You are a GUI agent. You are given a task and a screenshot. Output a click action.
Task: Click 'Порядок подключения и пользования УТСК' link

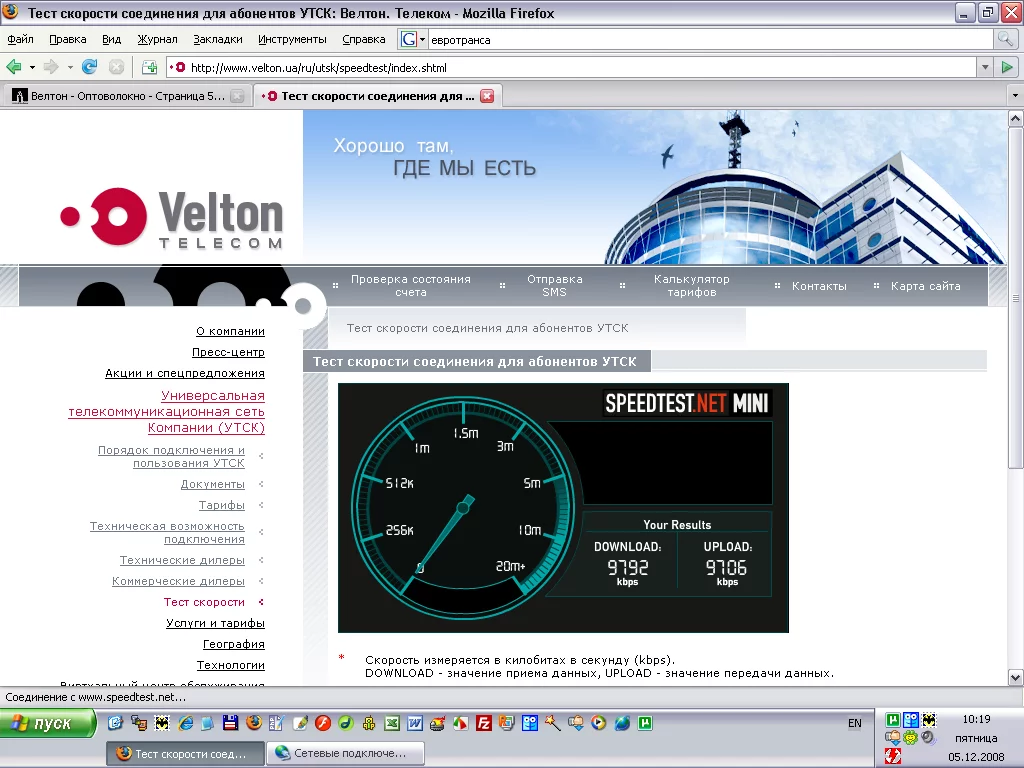[171, 456]
